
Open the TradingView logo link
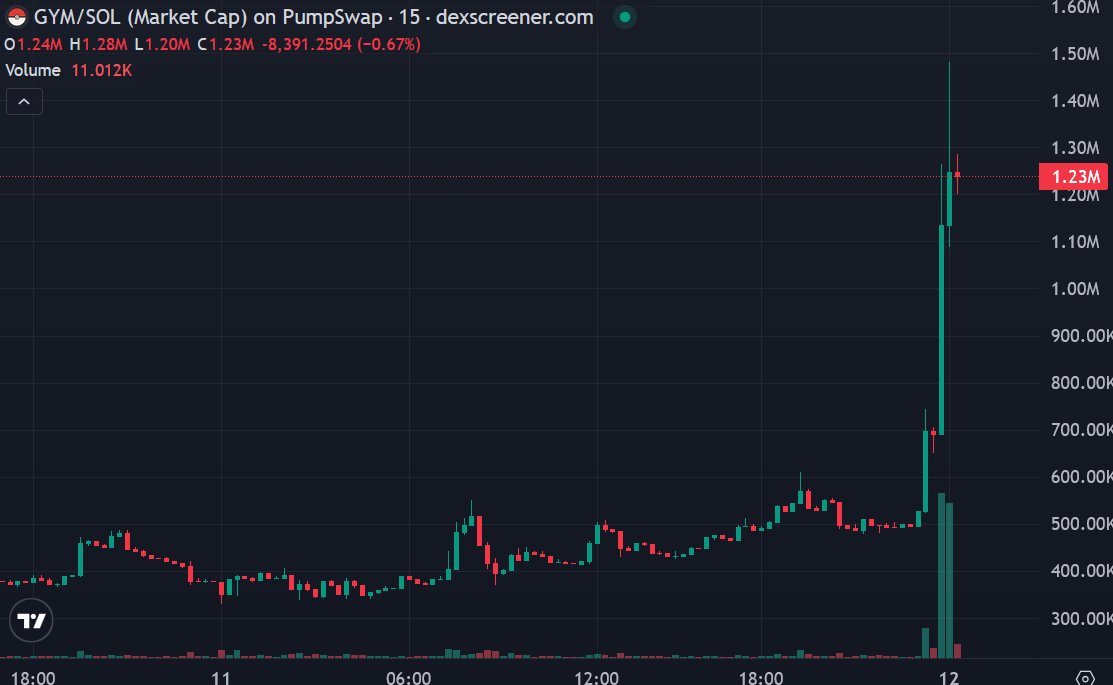tap(31, 621)
